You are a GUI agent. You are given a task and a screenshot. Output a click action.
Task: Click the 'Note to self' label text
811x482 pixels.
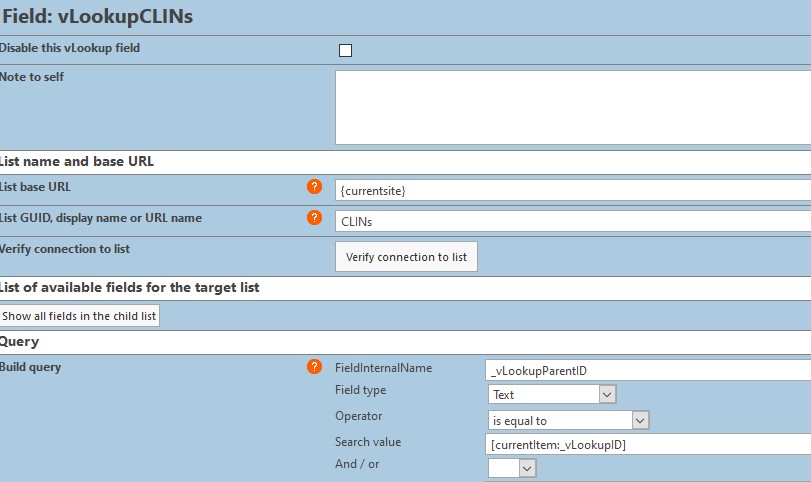(x=32, y=77)
